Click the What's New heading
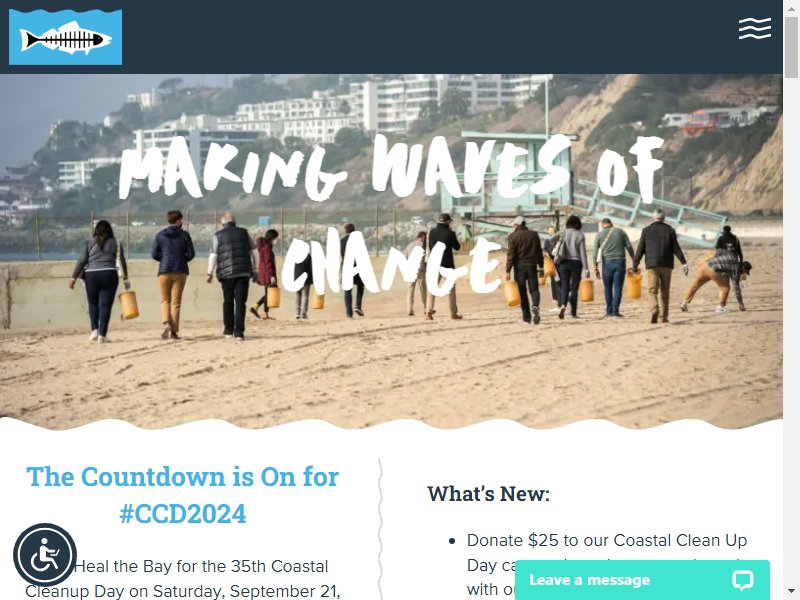 coord(489,494)
